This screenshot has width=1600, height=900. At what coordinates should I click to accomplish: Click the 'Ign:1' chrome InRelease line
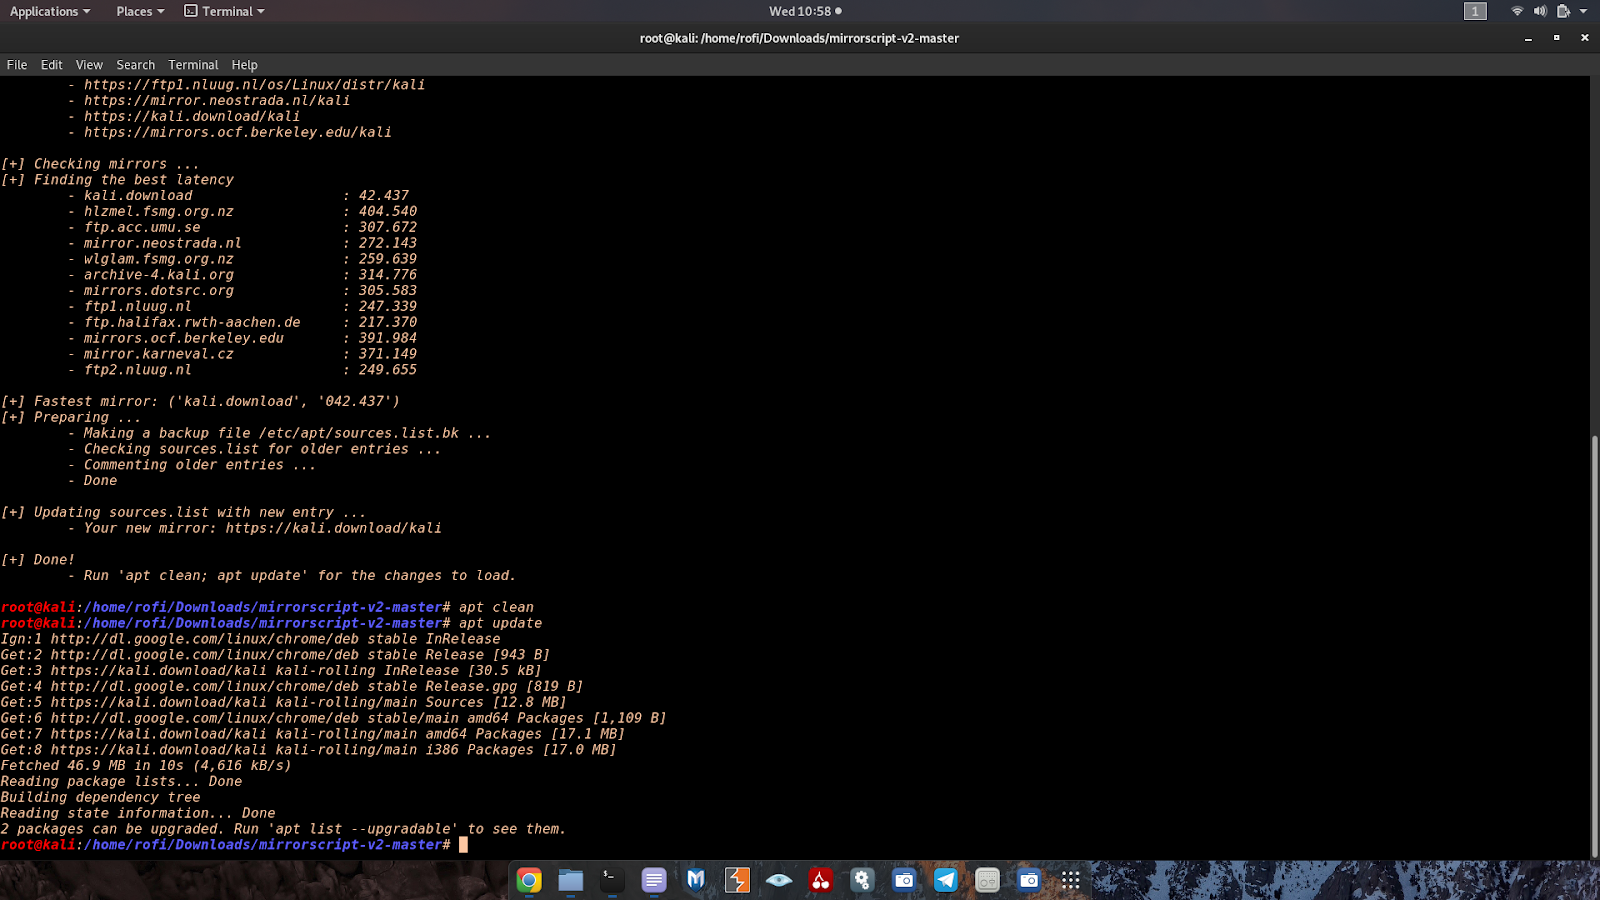[x=251, y=639]
